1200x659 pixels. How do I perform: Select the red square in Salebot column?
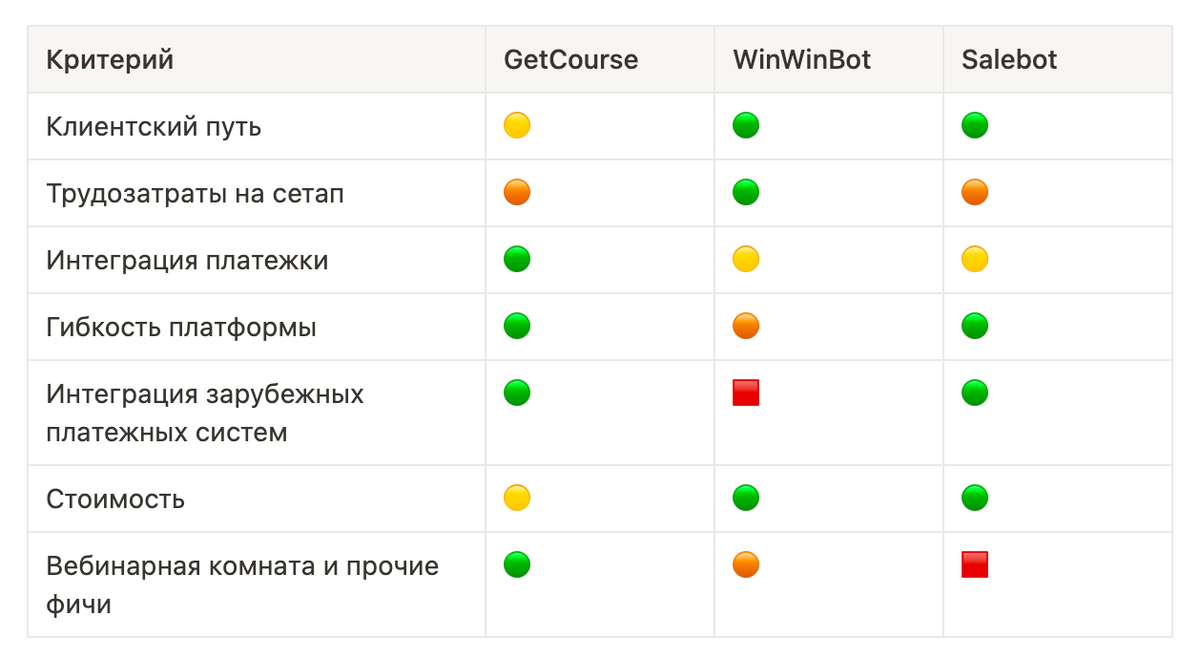[x=975, y=565]
